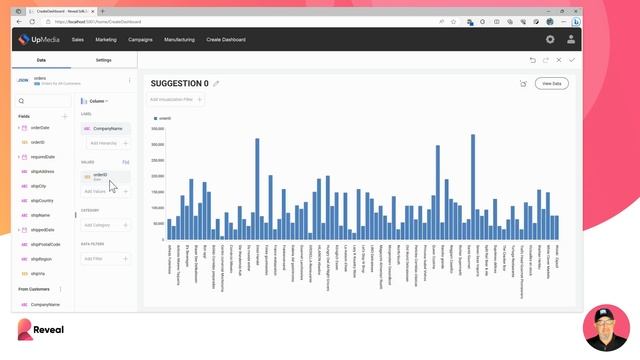
Task: Click the SUGGESTION 0 title text
Action: (180, 84)
